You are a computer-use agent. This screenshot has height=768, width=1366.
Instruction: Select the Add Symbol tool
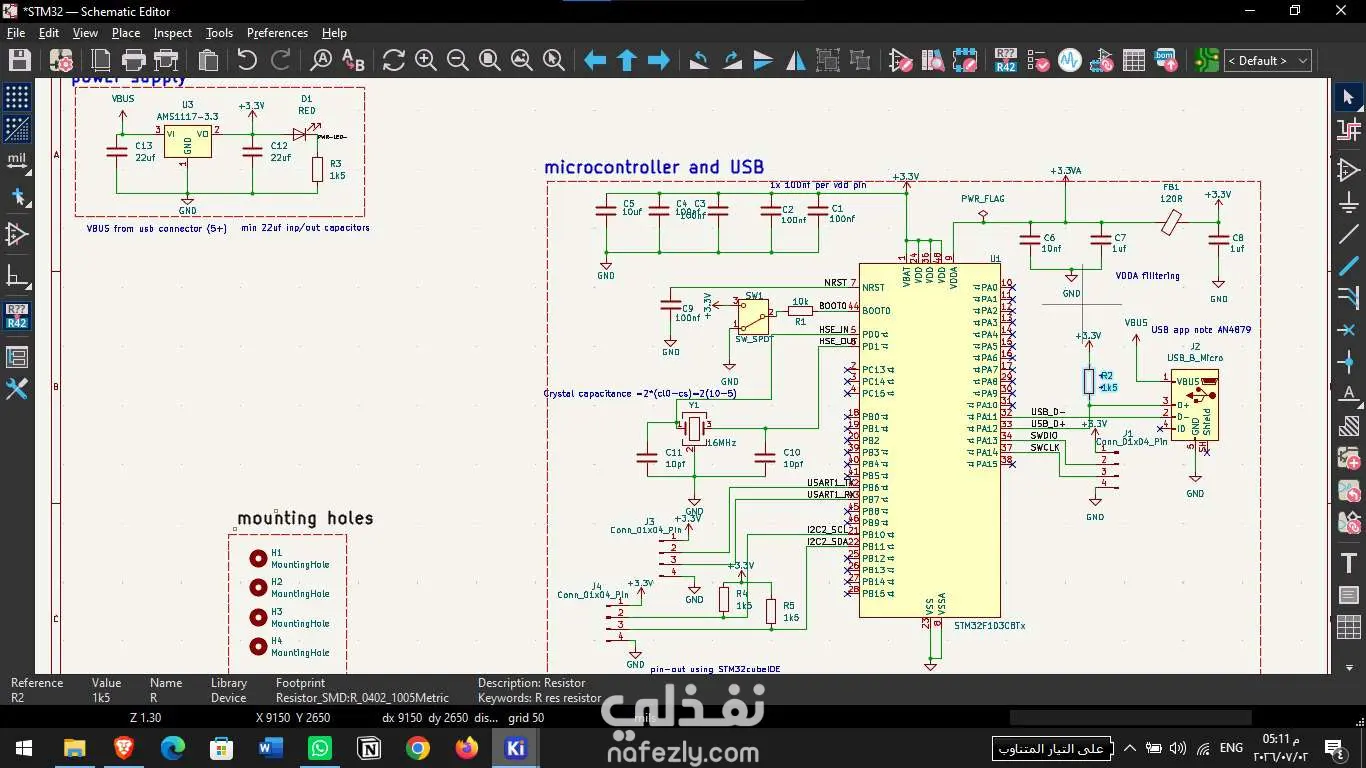point(1348,170)
